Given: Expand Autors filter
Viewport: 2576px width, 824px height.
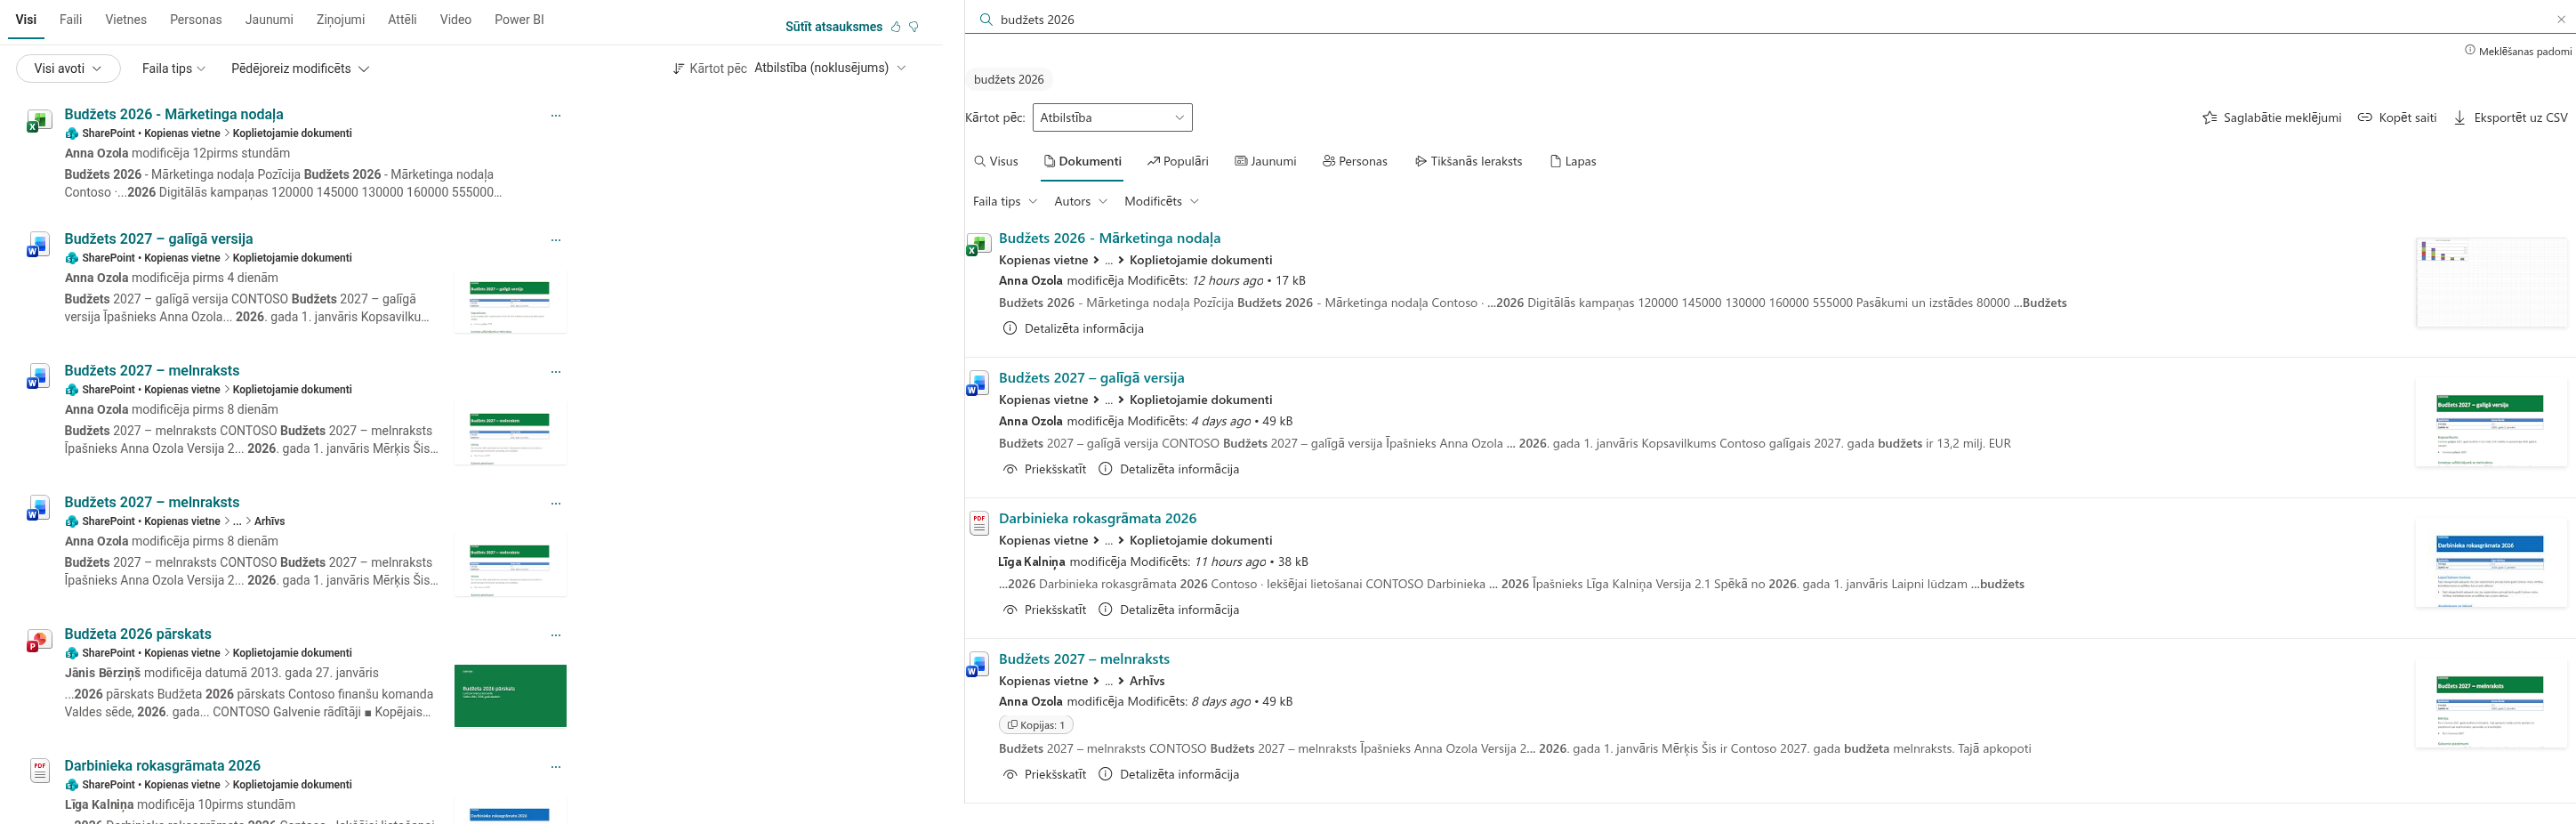Looking at the screenshot, I should click(x=1081, y=201).
